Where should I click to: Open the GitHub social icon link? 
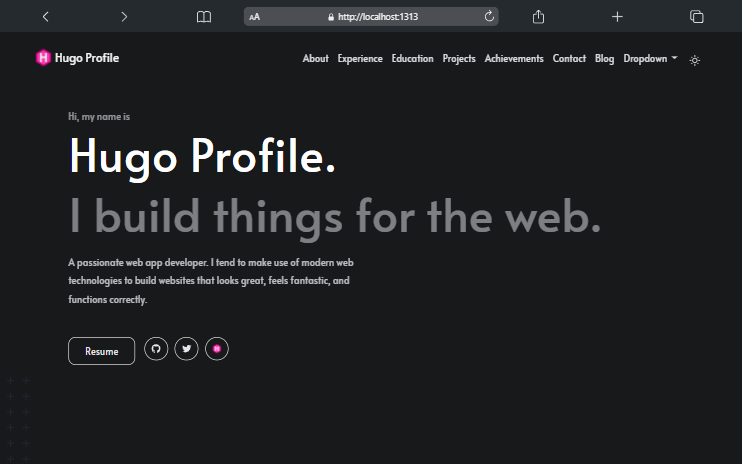tap(156, 349)
